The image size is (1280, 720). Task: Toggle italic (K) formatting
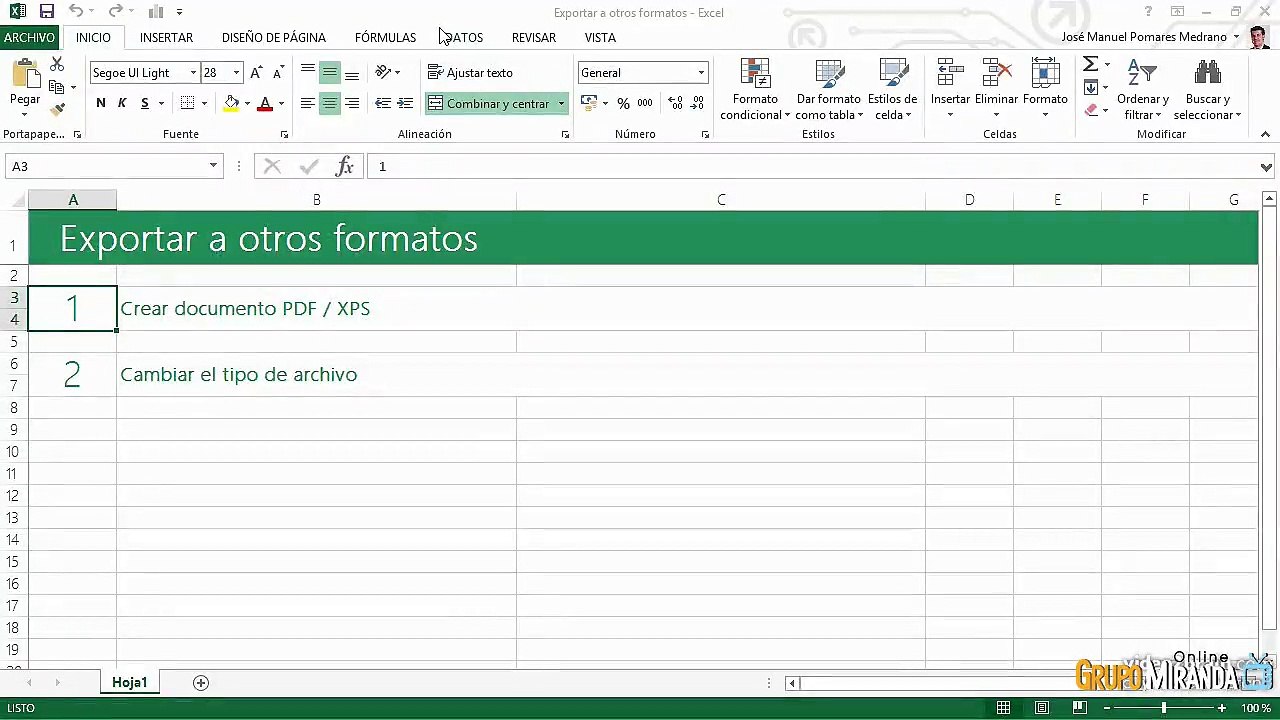[122, 103]
